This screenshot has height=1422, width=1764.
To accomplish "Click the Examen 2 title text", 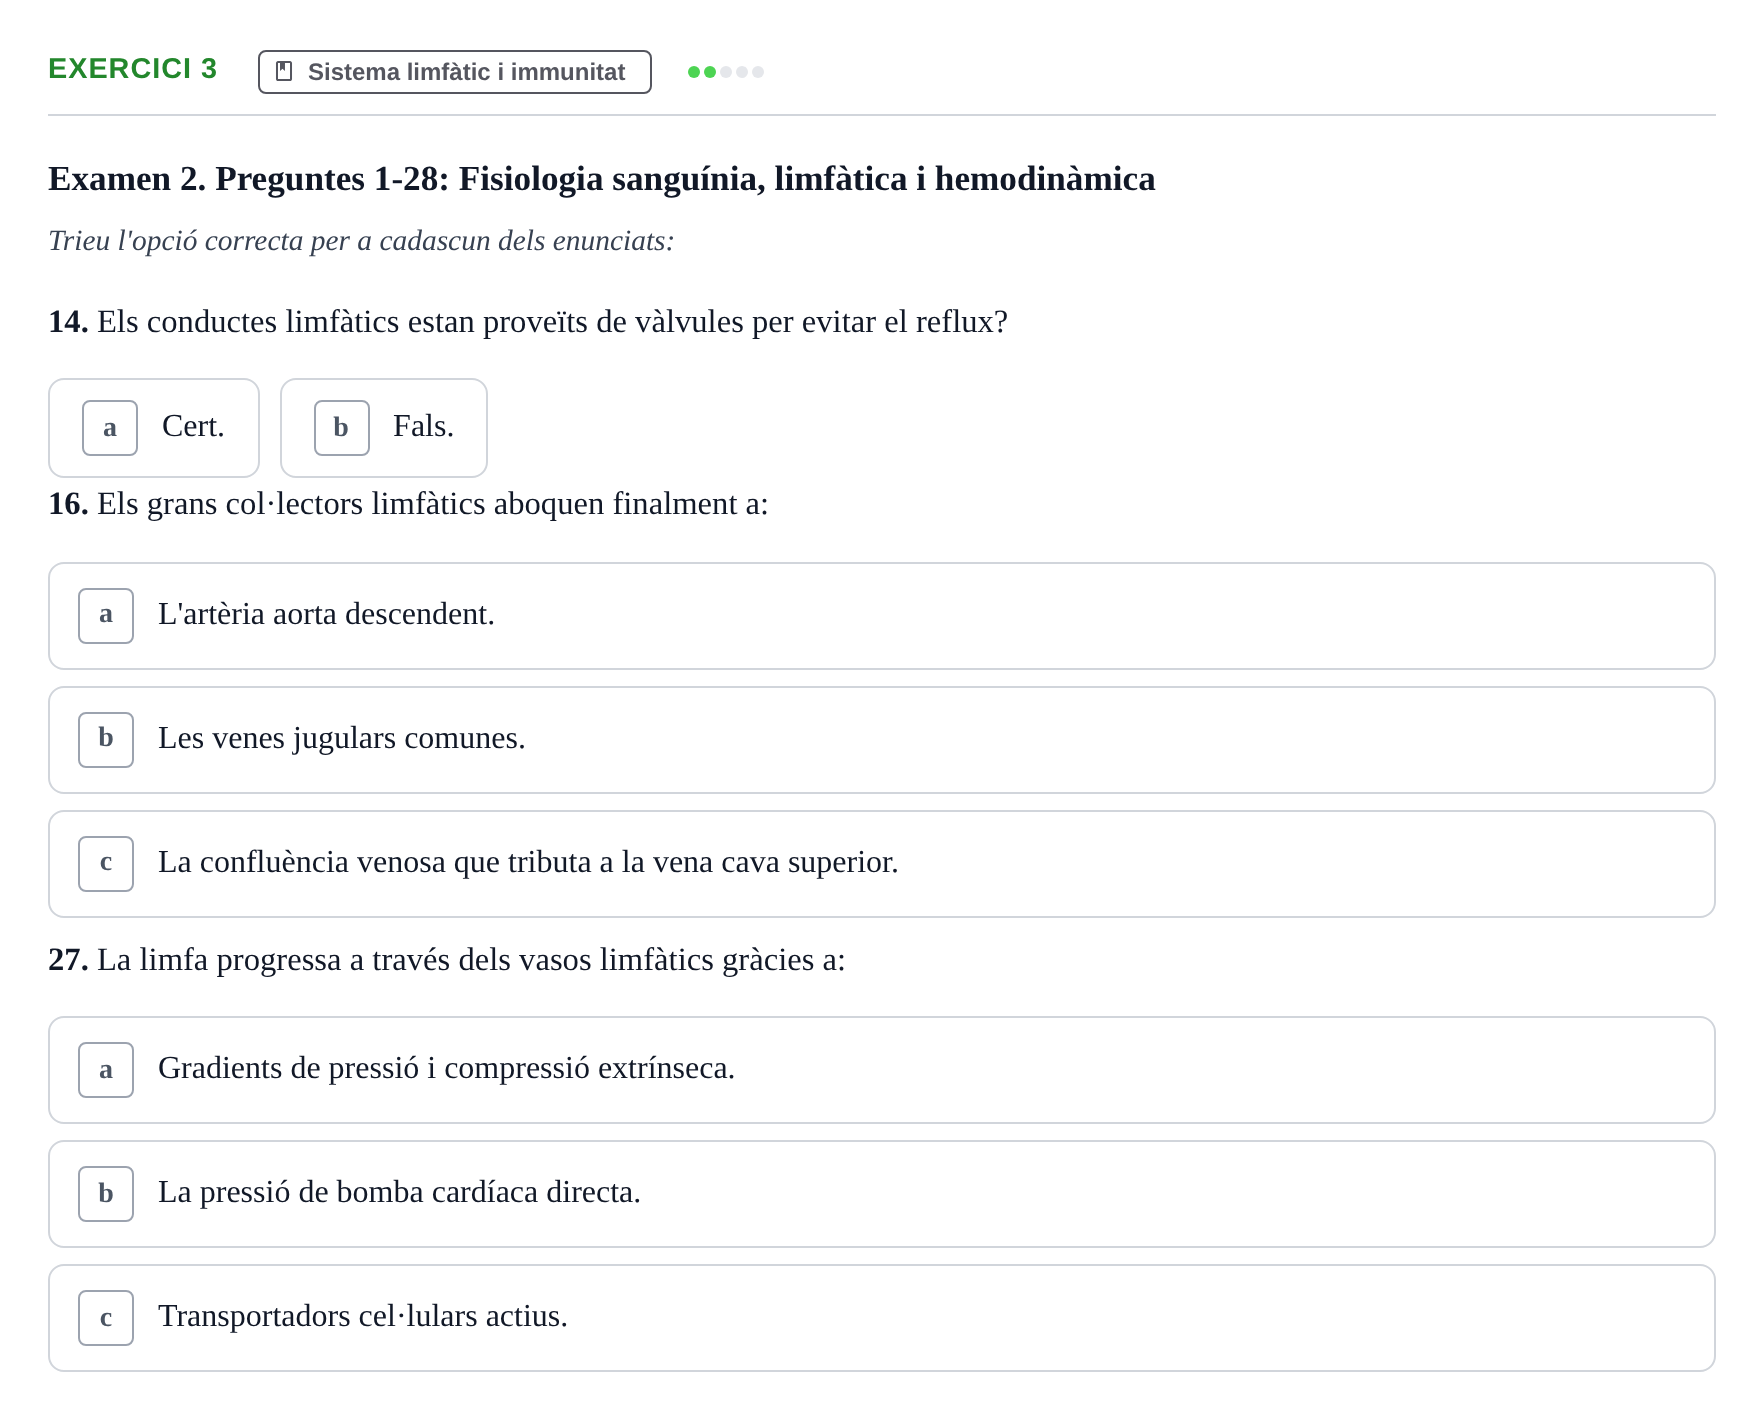I will click(602, 179).
